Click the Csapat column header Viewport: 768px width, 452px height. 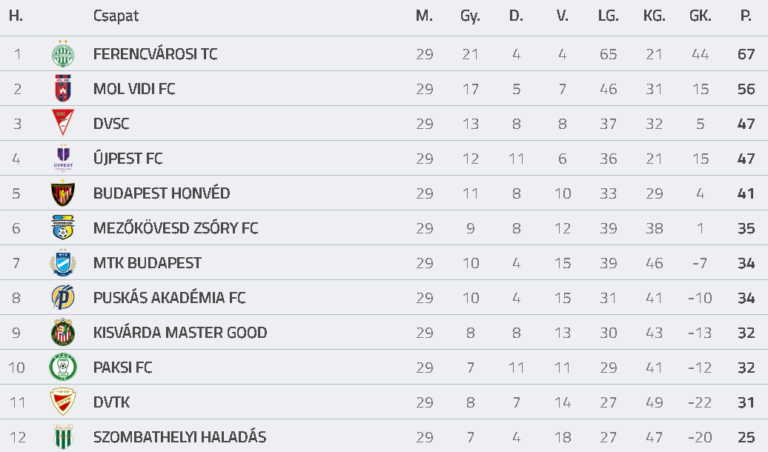[116, 16]
